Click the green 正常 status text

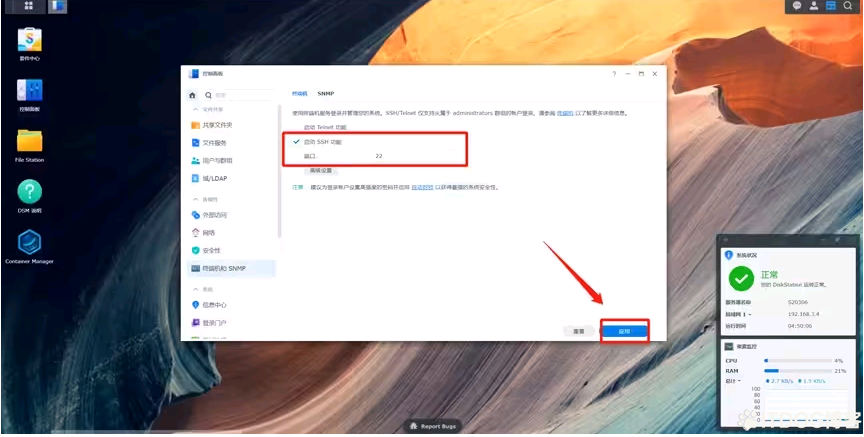coord(770,274)
